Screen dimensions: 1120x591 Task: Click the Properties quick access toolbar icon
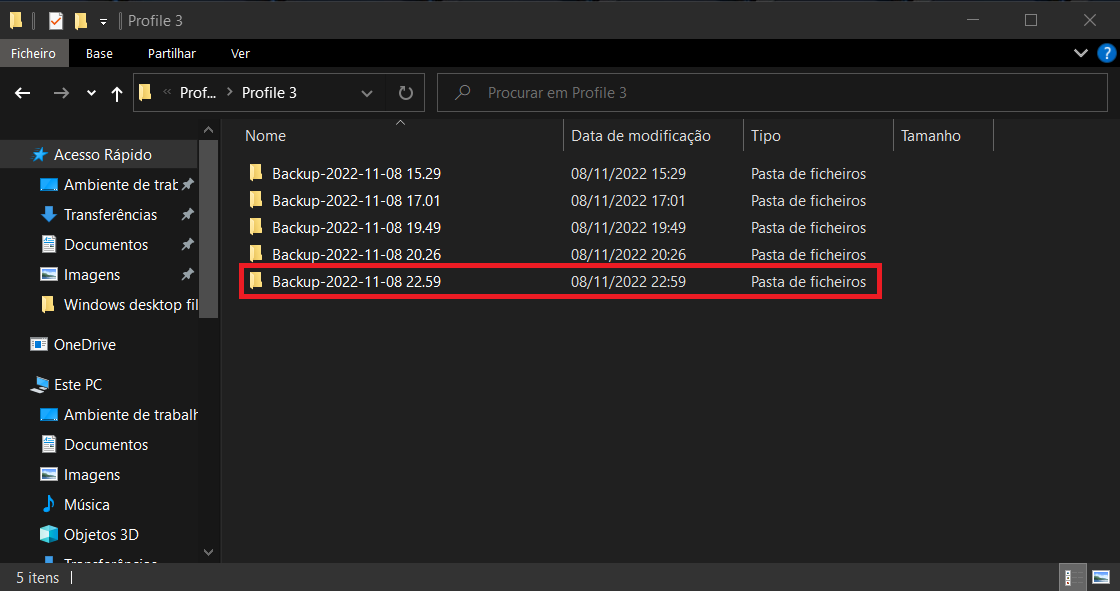[x=56, y=20]
